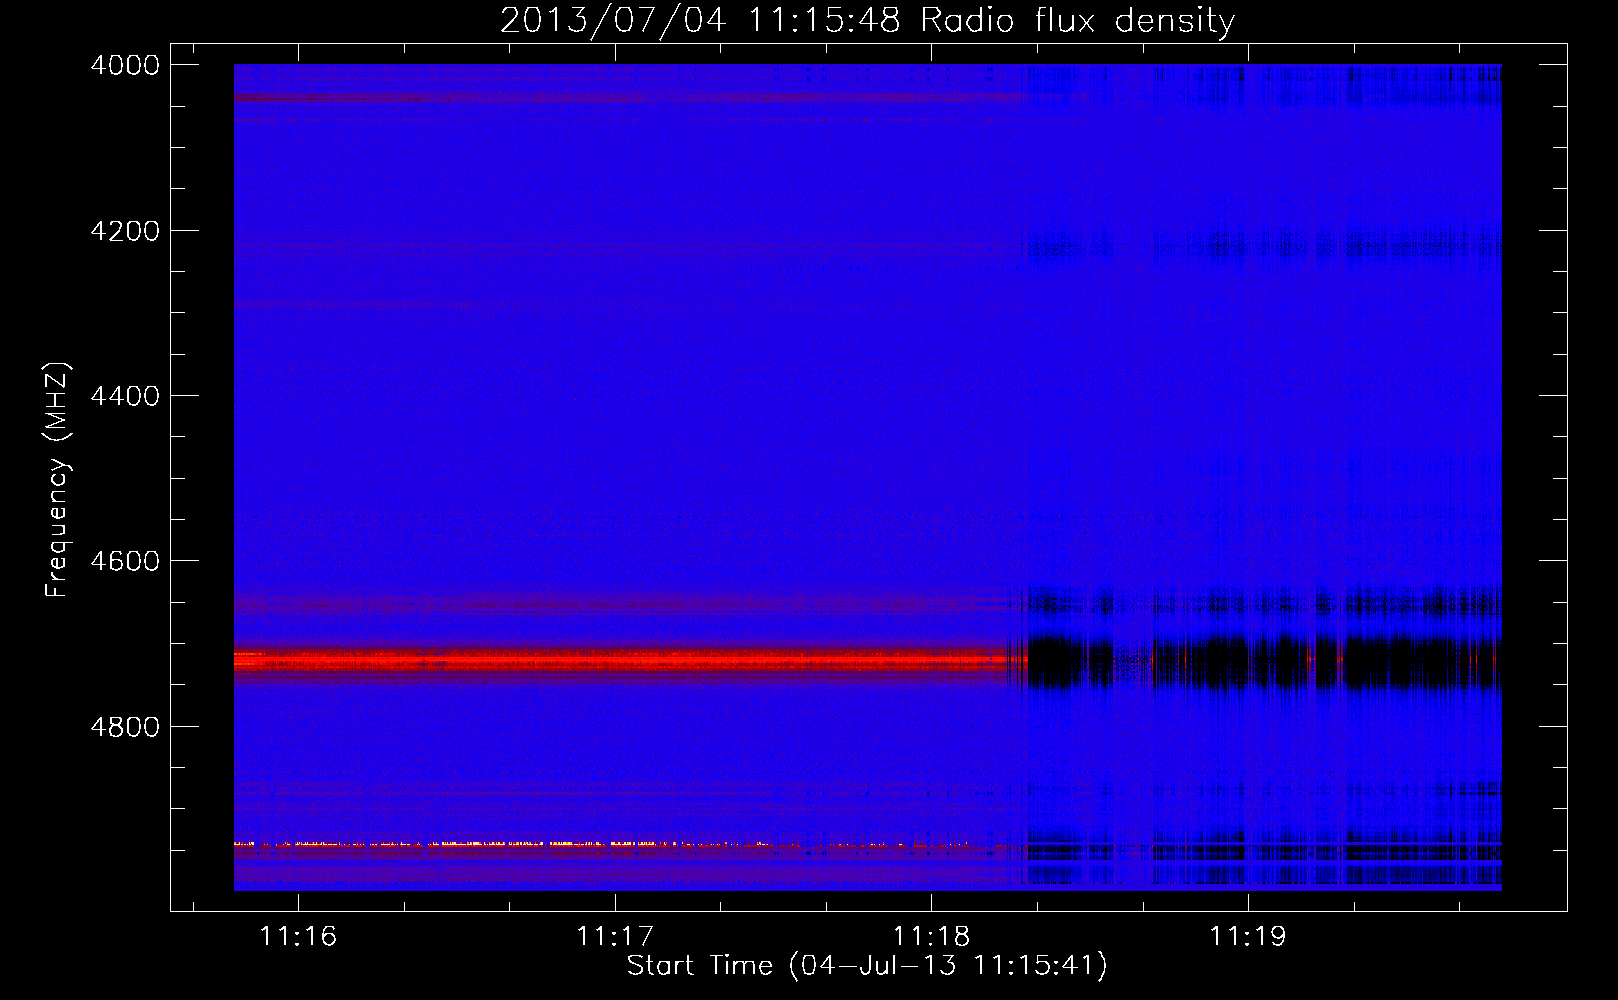
Task: Click the 'Frequency (MHZ)' axis label
Action: click(x=57, y=480)
